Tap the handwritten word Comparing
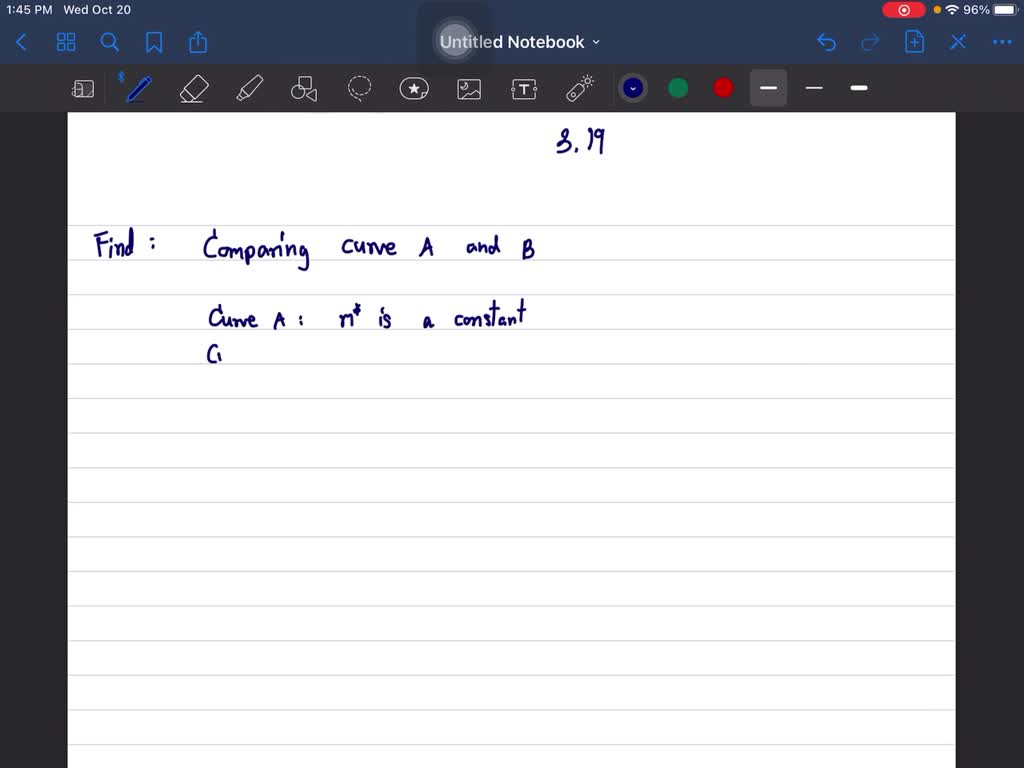 pos(256,249)
